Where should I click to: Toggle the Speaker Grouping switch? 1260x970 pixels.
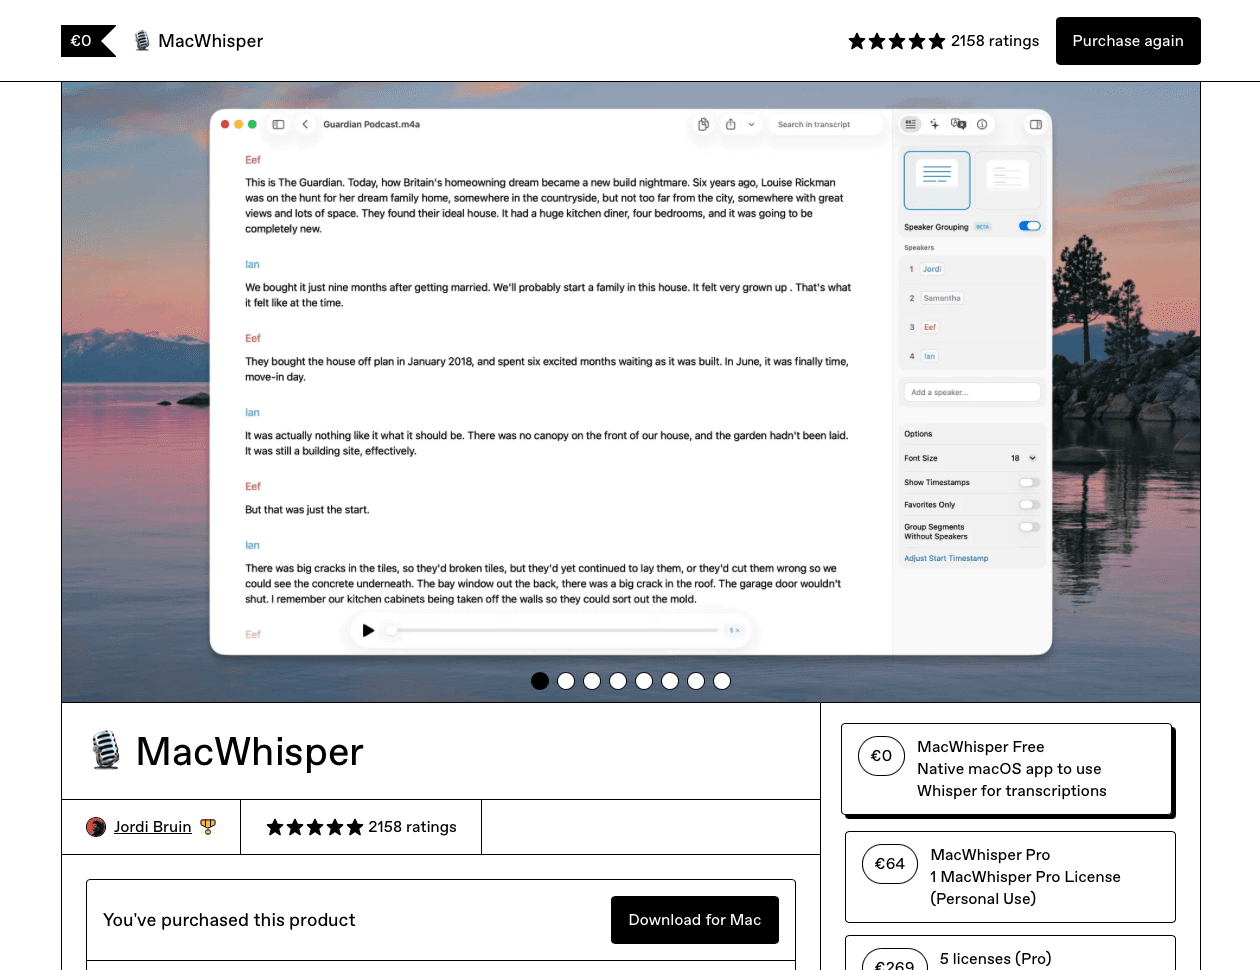[1030, 226]
